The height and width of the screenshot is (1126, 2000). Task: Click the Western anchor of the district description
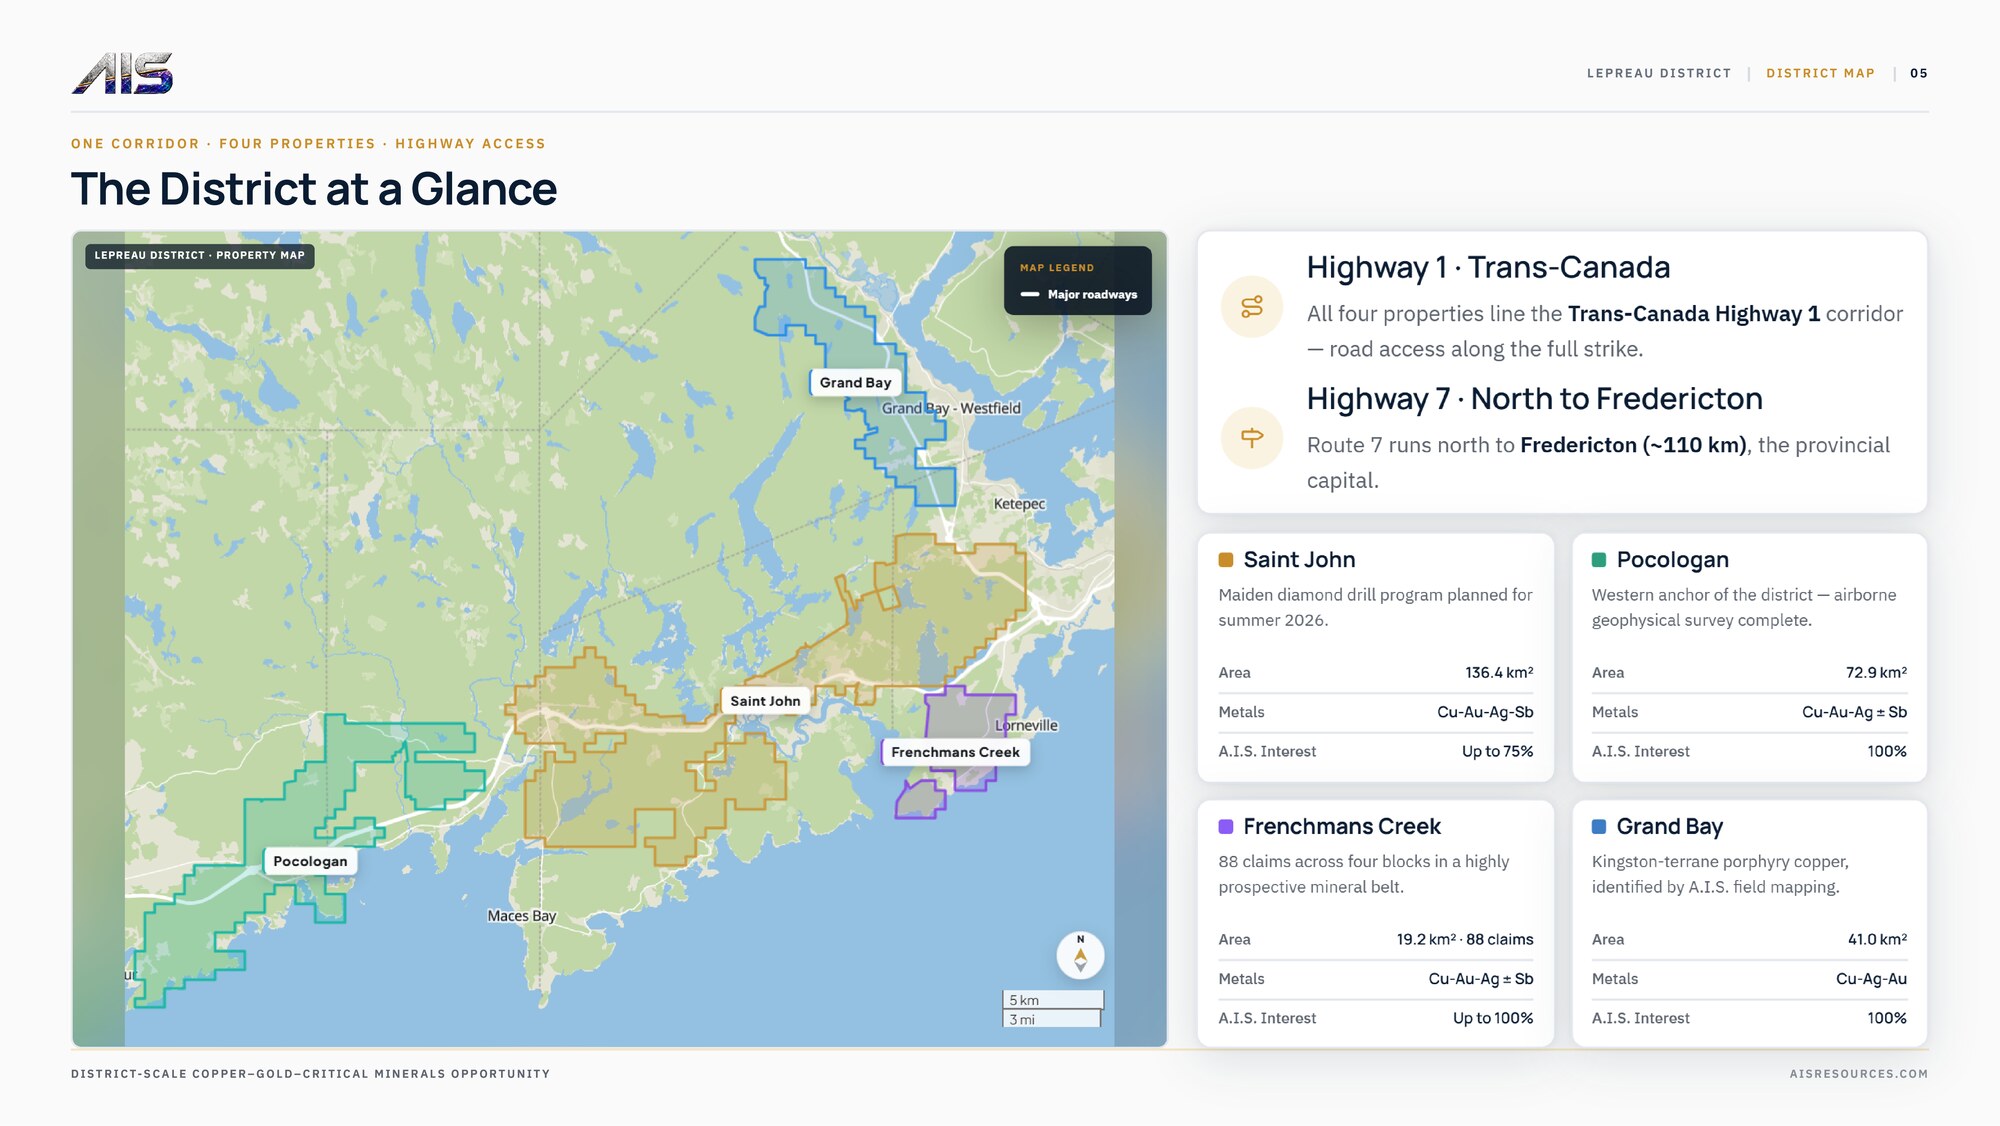pyautogui.click(x=1744, y=607)
